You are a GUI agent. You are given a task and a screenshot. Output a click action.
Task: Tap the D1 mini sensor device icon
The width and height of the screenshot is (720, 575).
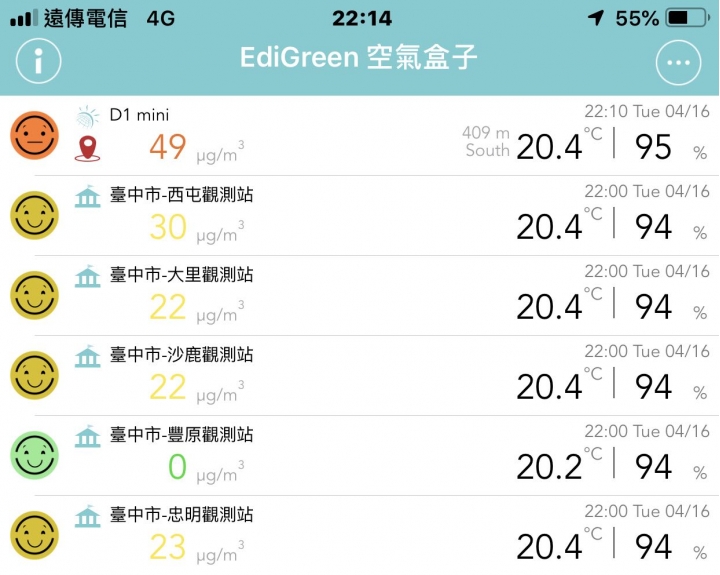[87, 117]
